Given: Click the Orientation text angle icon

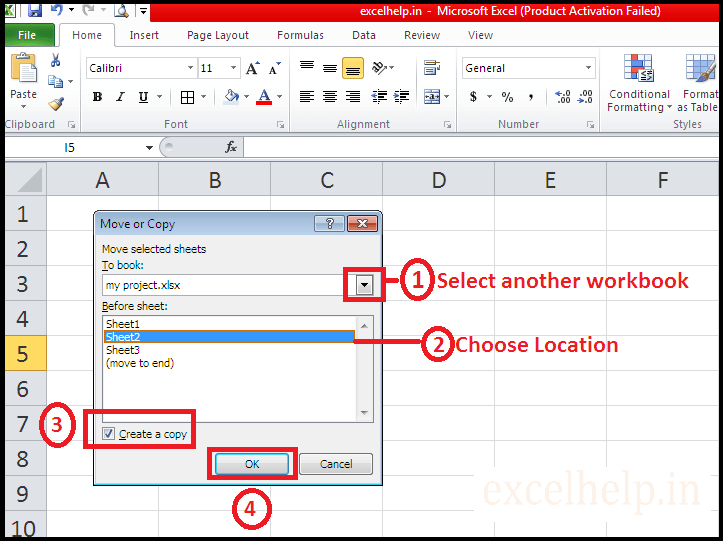Looking at the screenshot, I should pos(380,68).
